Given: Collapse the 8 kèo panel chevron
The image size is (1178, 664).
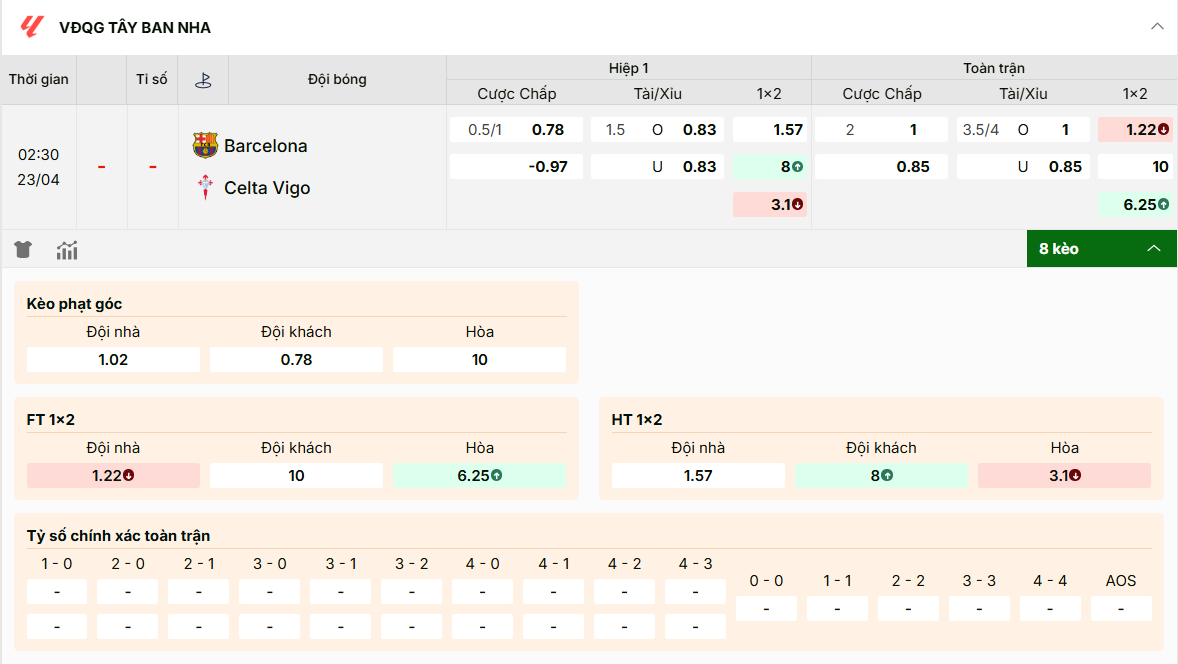Looking at the screenshot, I should point(1155,248).
